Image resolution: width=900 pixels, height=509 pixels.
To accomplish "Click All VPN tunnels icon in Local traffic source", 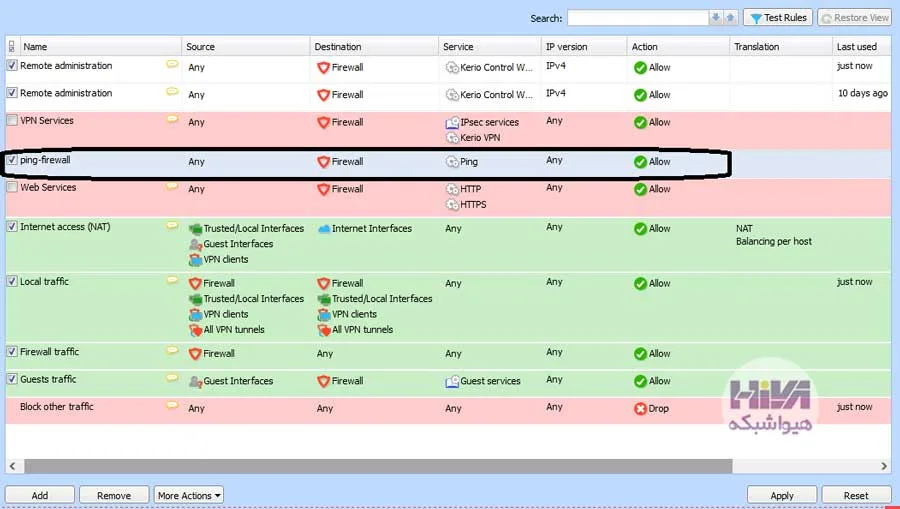I will (195, 330).
